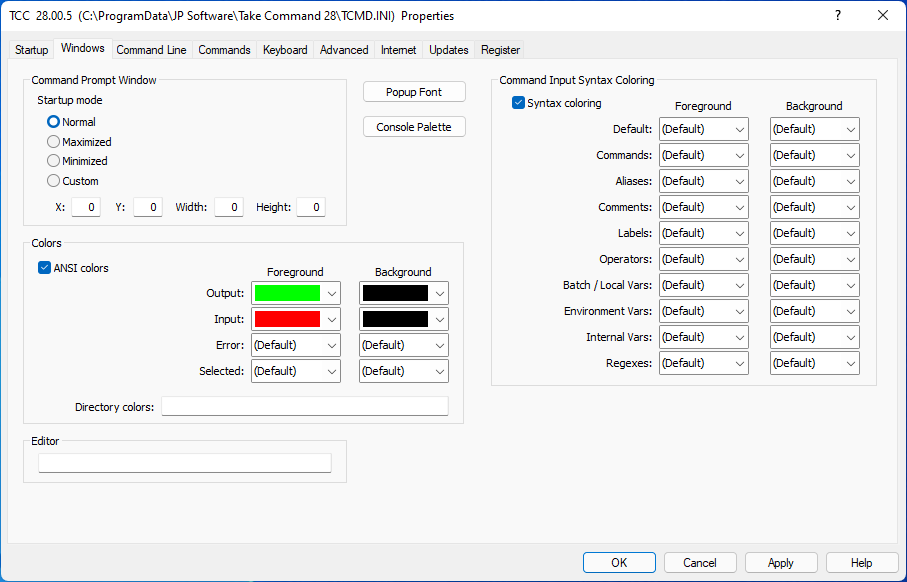Open Batch / Local Vars foreground dropdown

tap(703, 285)
